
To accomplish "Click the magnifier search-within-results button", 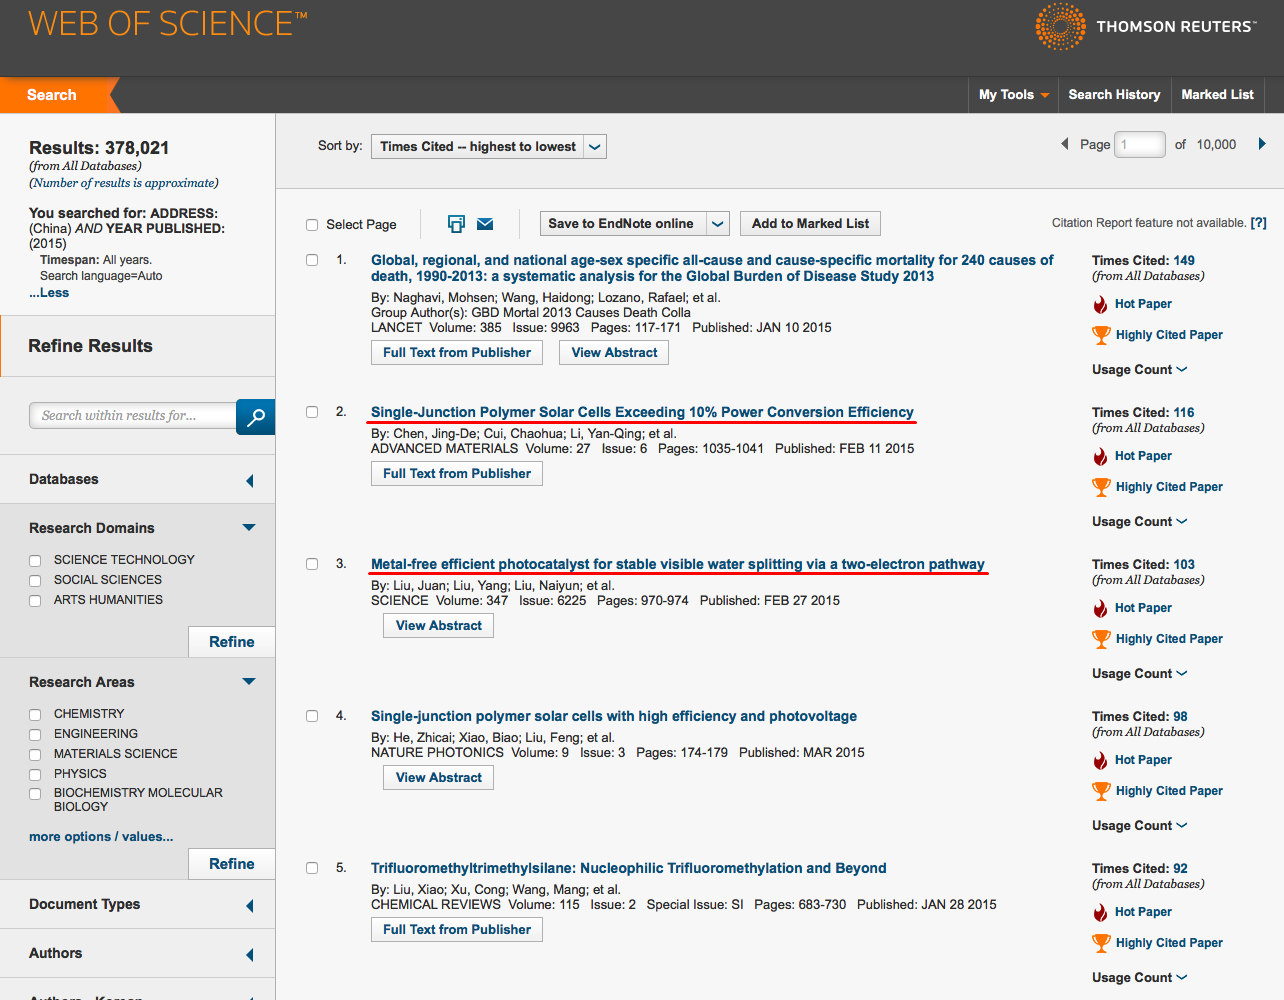I will tap(255, 417).
